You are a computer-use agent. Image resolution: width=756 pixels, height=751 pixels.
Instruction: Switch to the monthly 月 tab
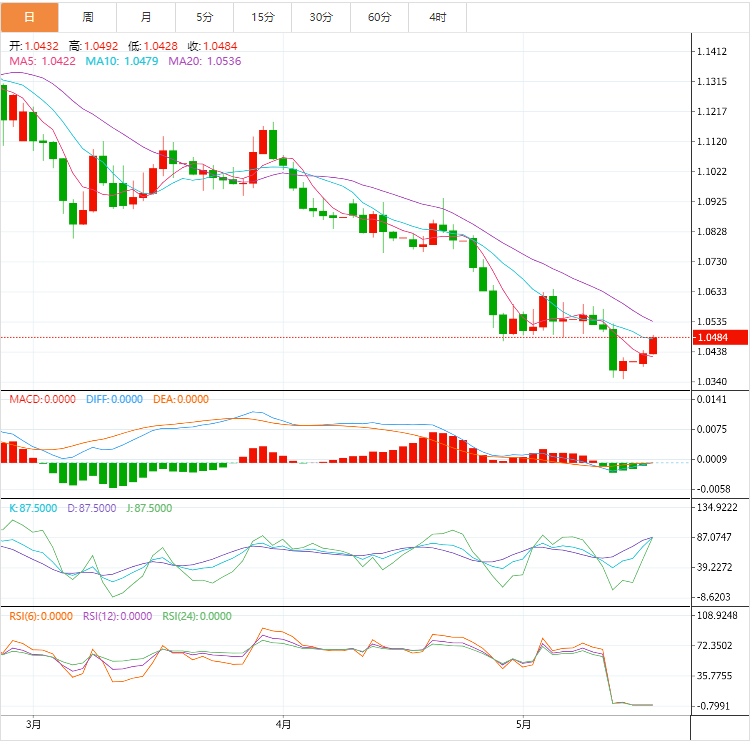146,17
